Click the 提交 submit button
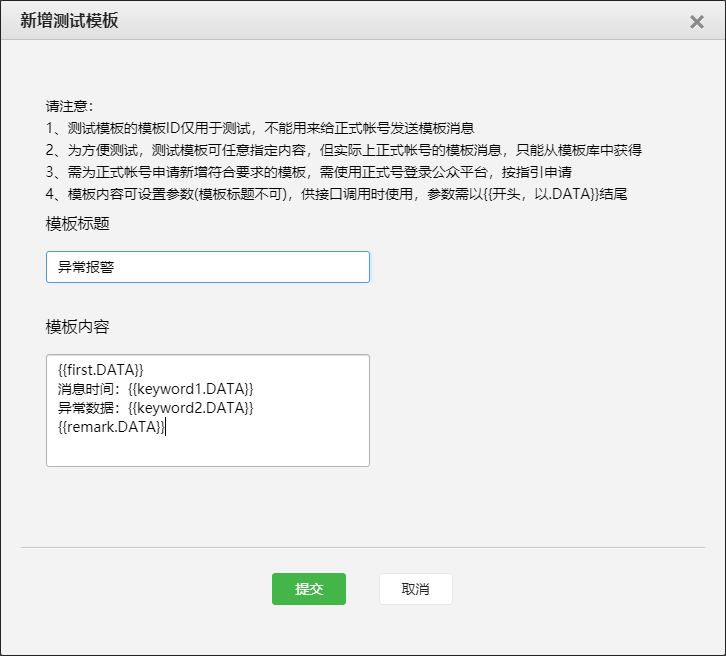The image size is (726, 656). 309,589
